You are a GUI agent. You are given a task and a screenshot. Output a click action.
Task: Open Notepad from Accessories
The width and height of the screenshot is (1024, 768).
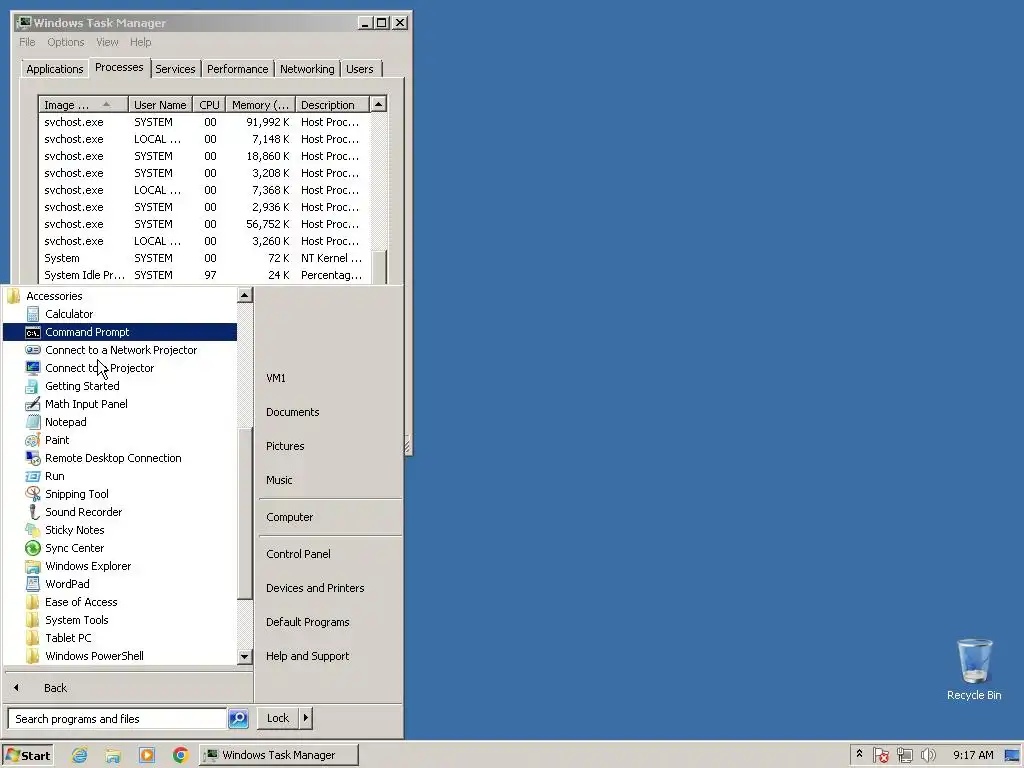pos(65,422)
